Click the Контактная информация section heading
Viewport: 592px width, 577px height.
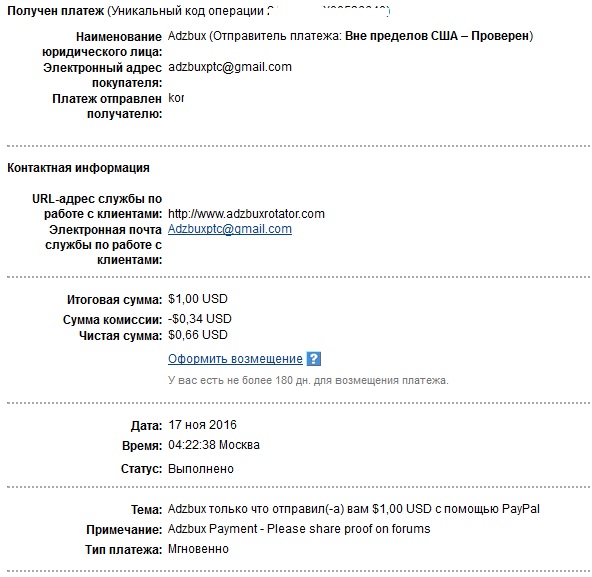point(78,168)
